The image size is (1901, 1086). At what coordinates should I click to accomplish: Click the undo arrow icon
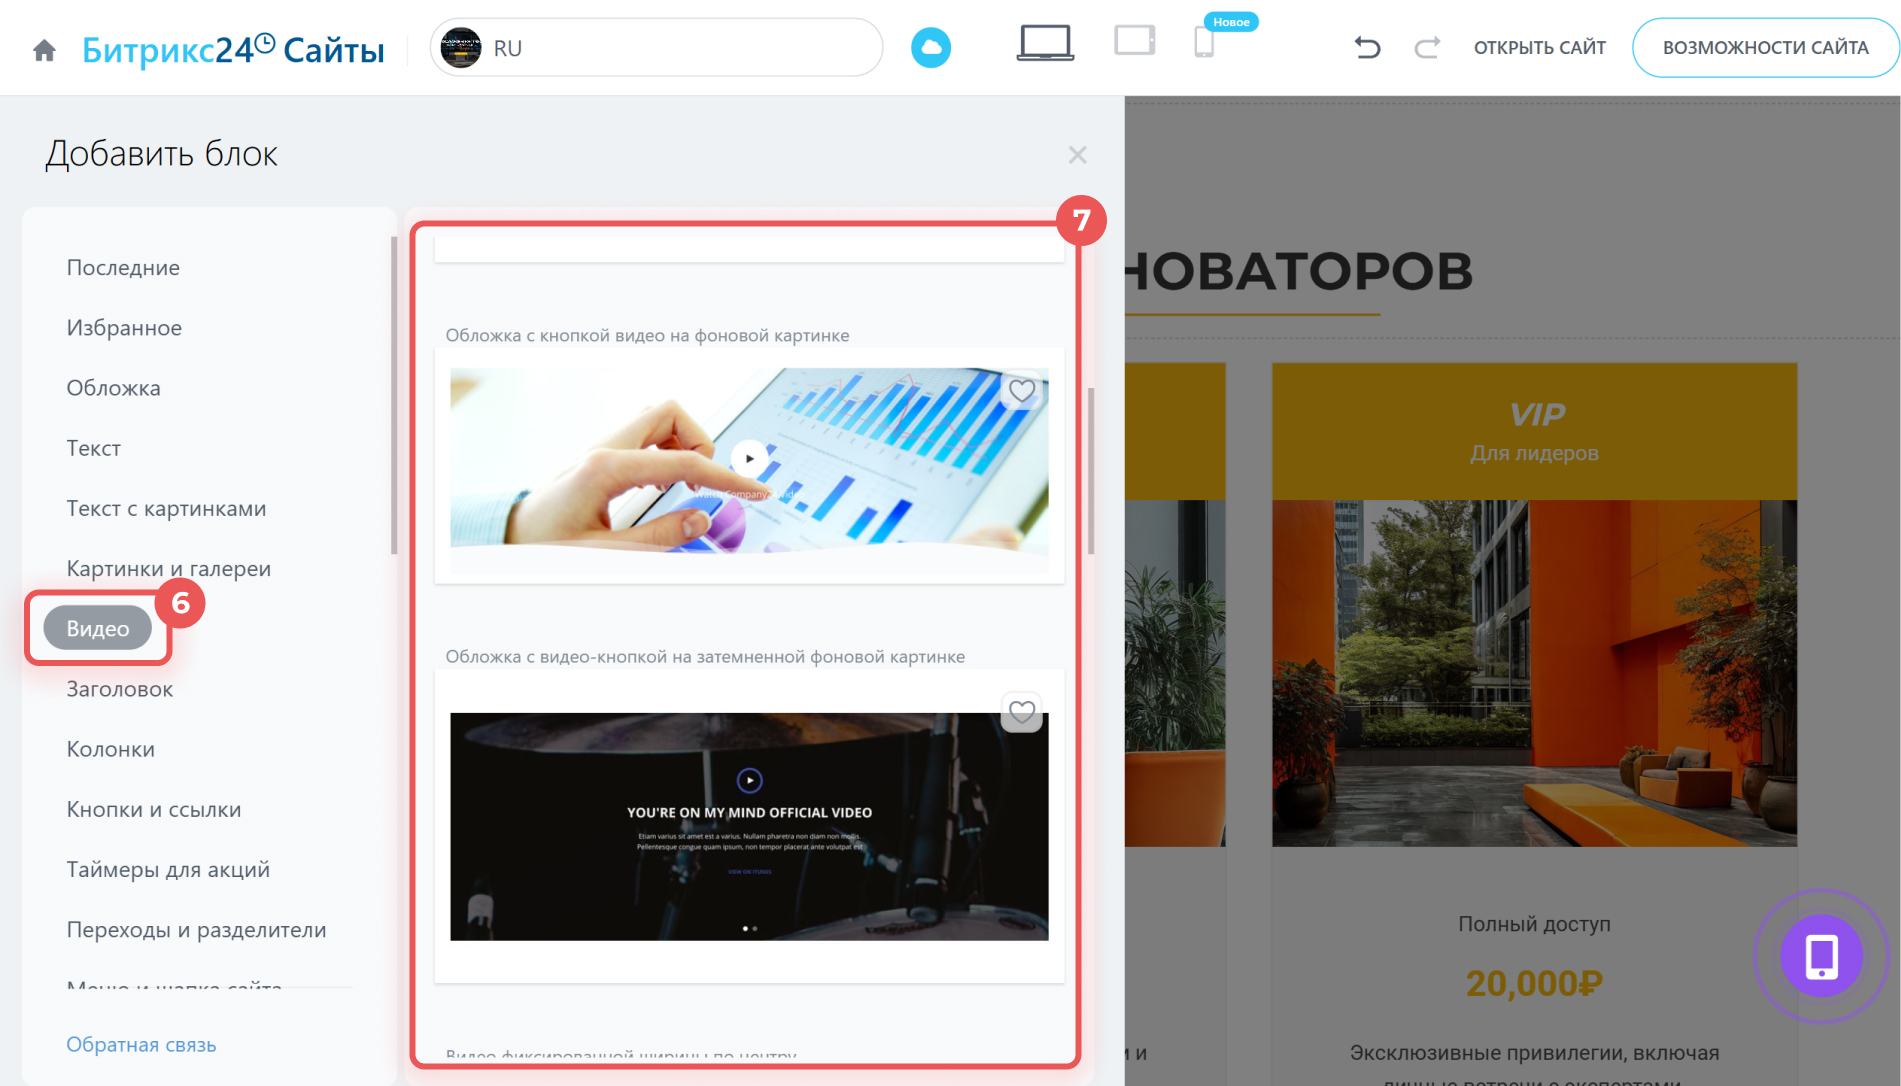[x=1367, y=48]
